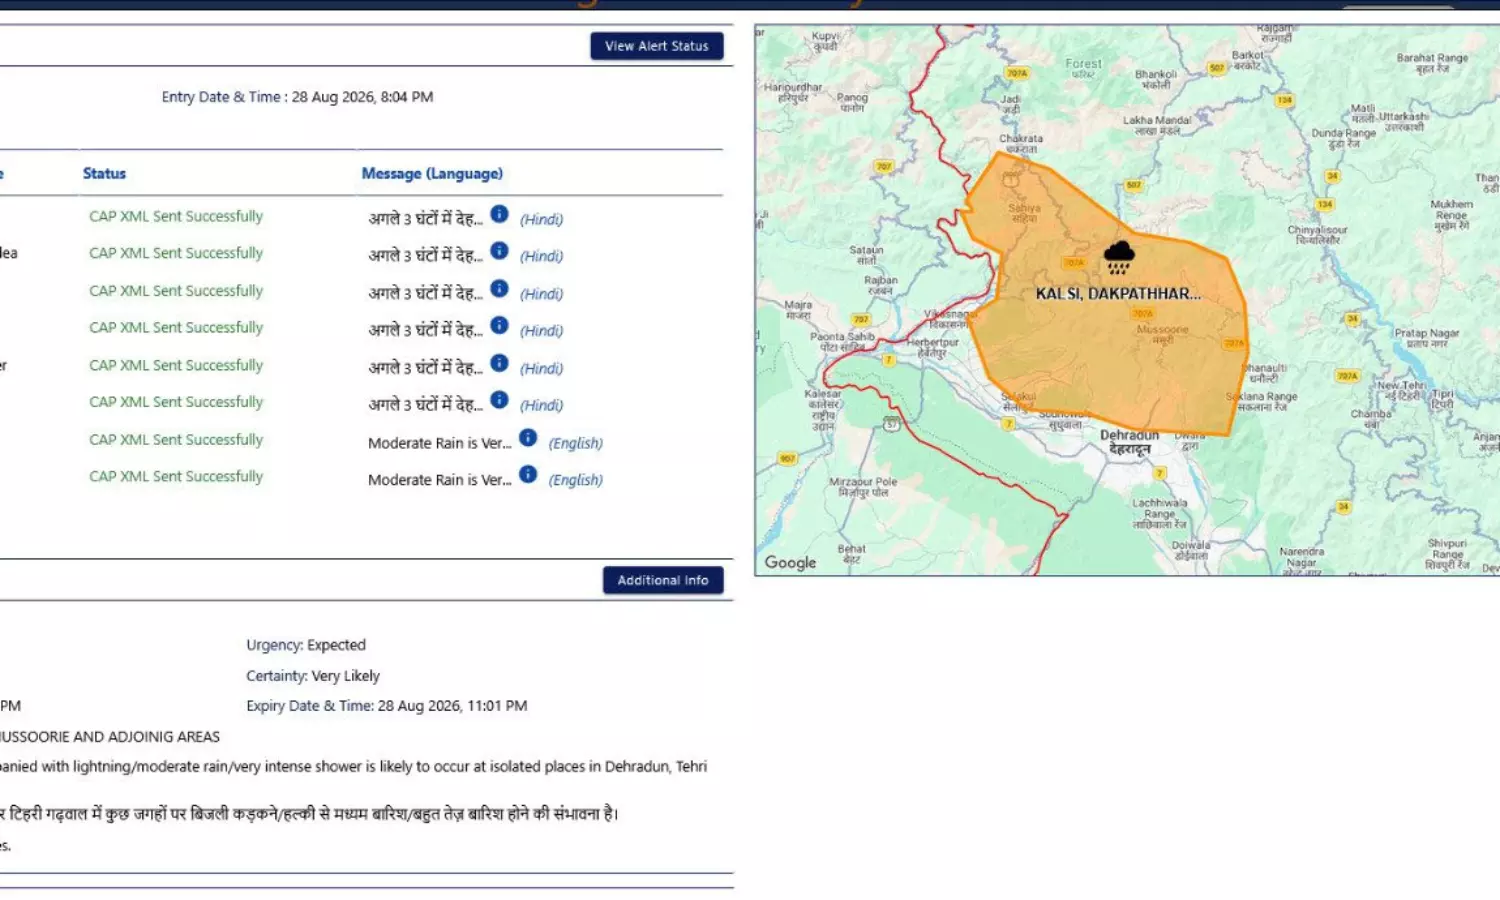1500x900 pixels.
Task: Click the View Alert Status button
Action: click(x=657, y=46)
